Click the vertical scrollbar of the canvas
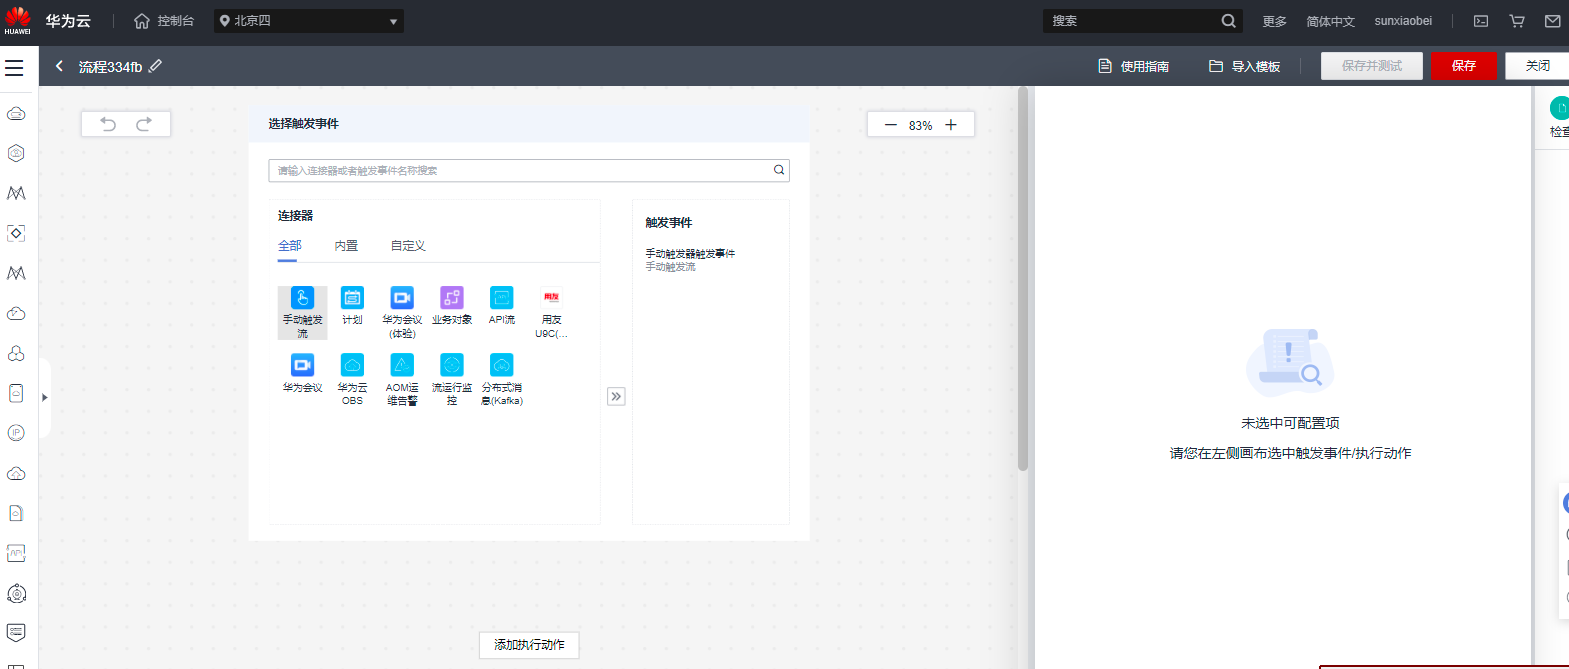The width and height of the screenshot is (1569, 669). coord(1023,280)
